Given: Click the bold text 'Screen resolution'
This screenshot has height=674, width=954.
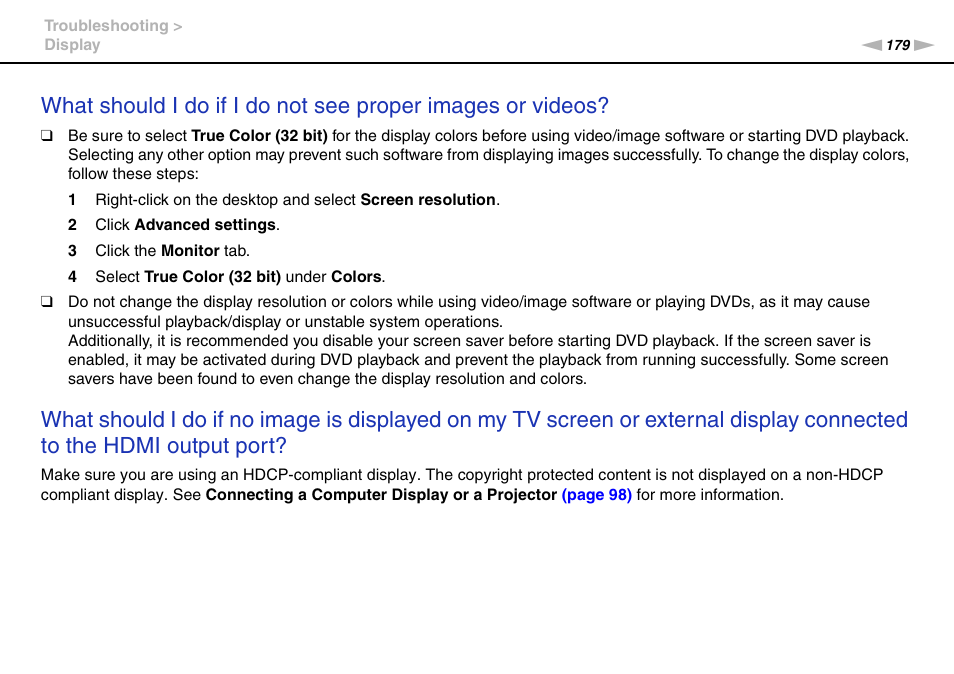Looking at the screenshot, I should point(428,200).
